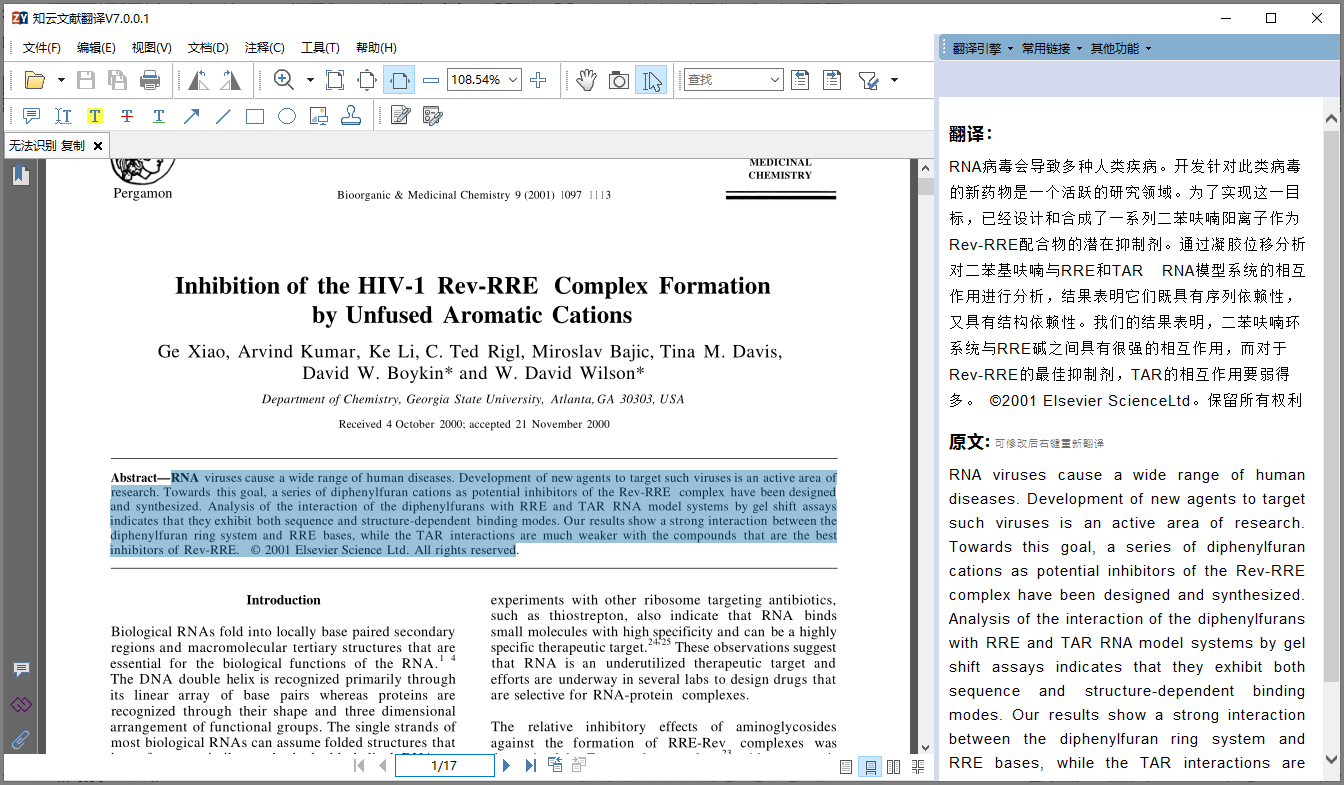This screenshot has width=1344, height=785.
Task: Select the Rectangle drawing tool
Action: [x=255, y=116]
